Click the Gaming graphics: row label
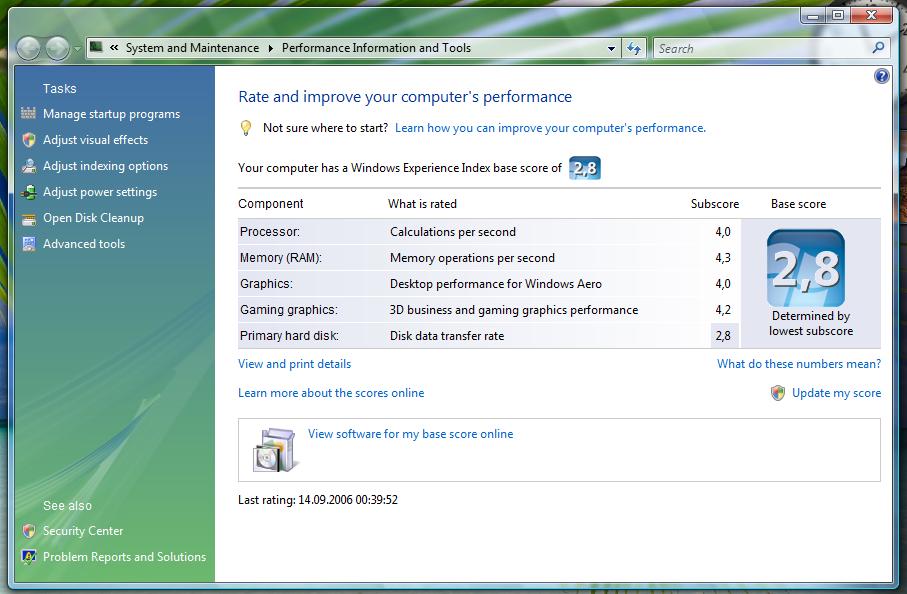This screenshot has width=907, height=594. pos(289,310)
